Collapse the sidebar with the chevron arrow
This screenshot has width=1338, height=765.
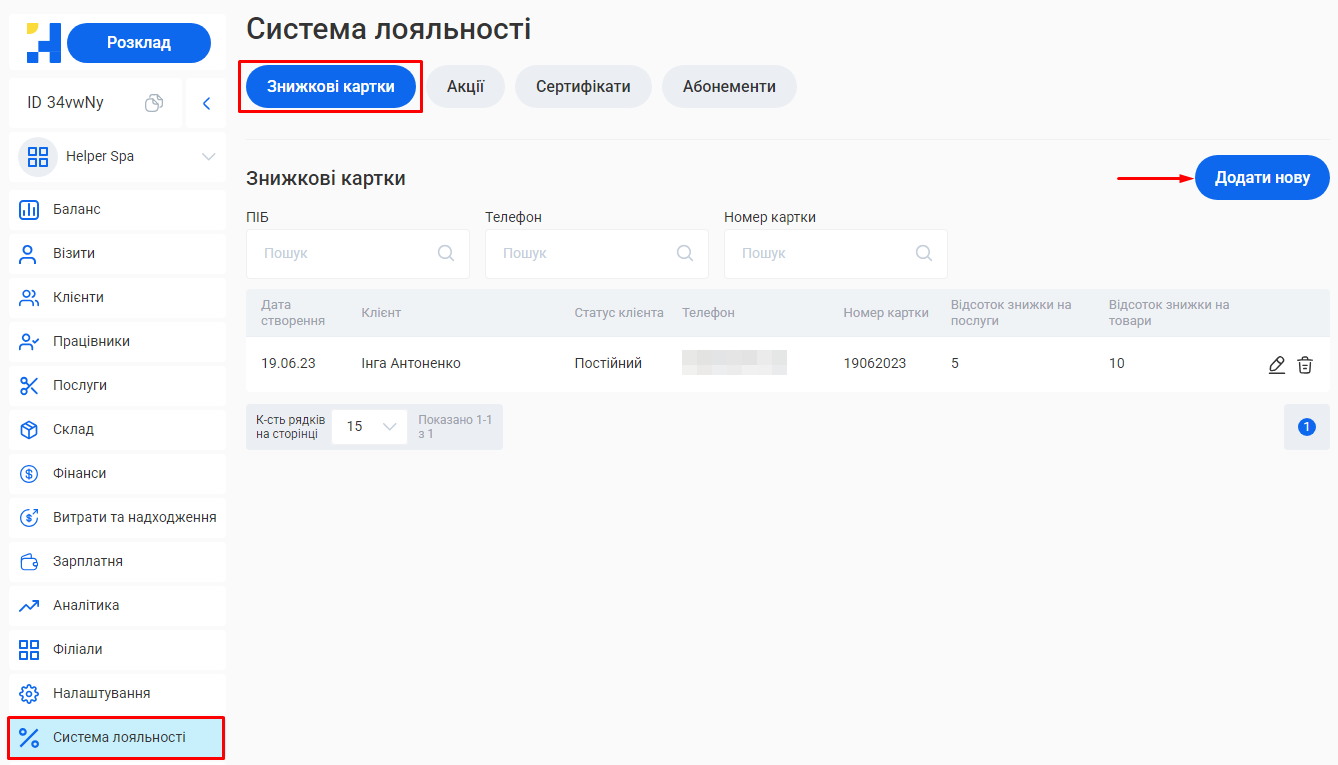(x=207, y=103)
